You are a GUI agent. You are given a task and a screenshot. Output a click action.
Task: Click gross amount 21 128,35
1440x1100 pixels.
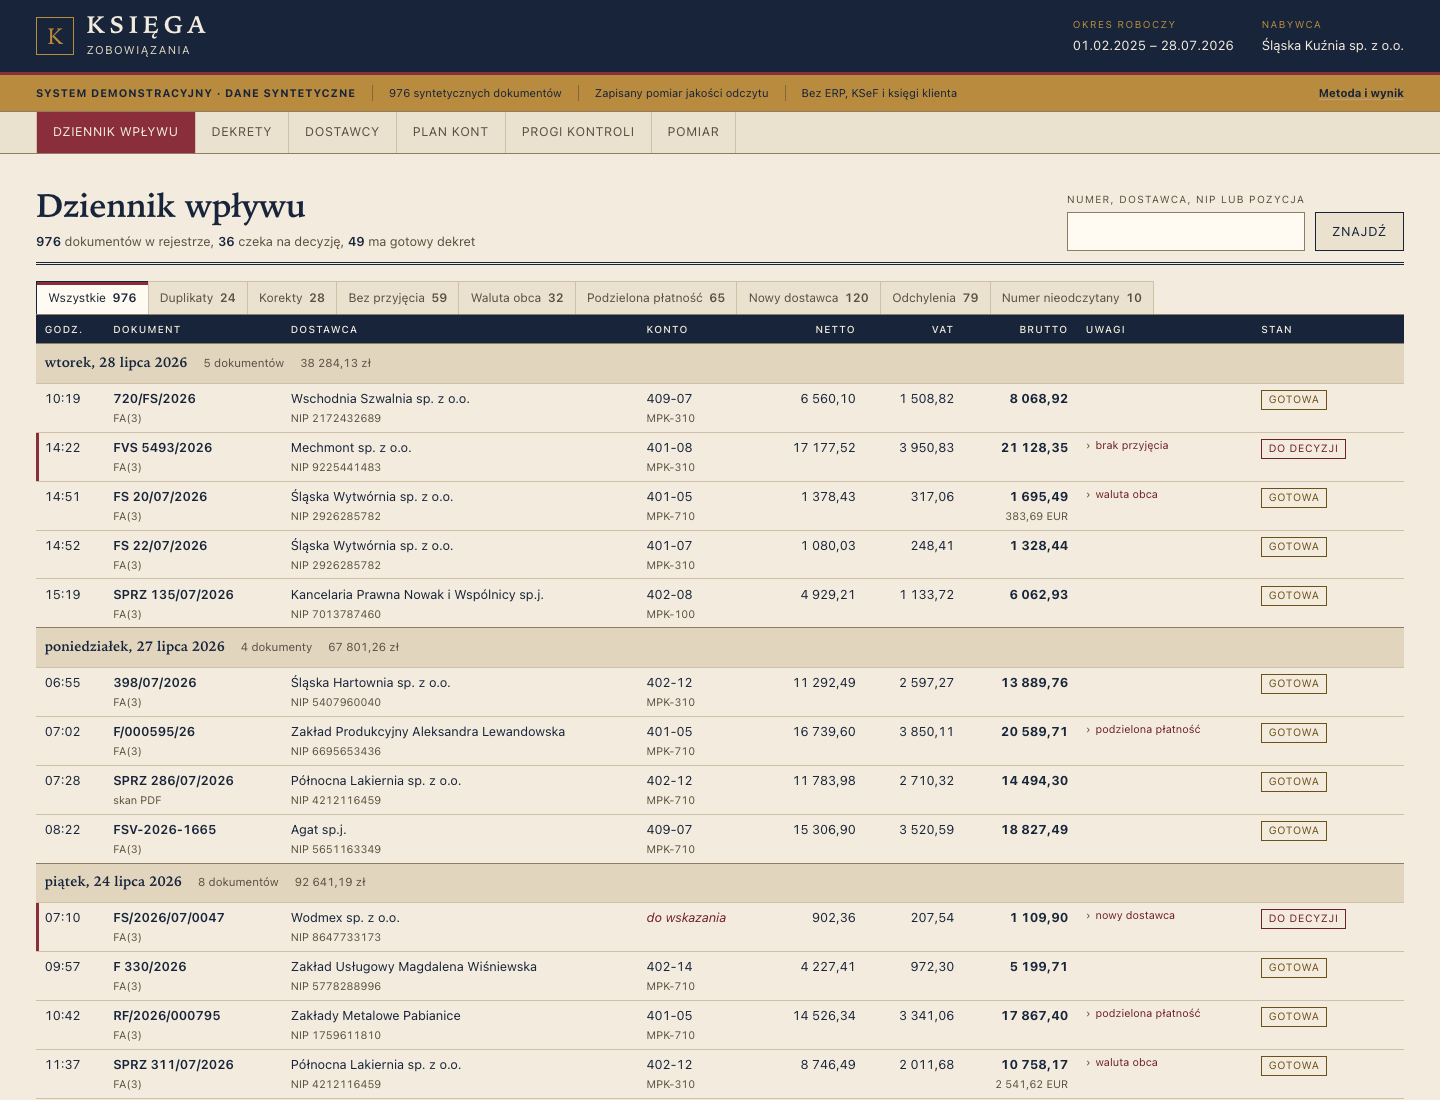click(1034, 448)
